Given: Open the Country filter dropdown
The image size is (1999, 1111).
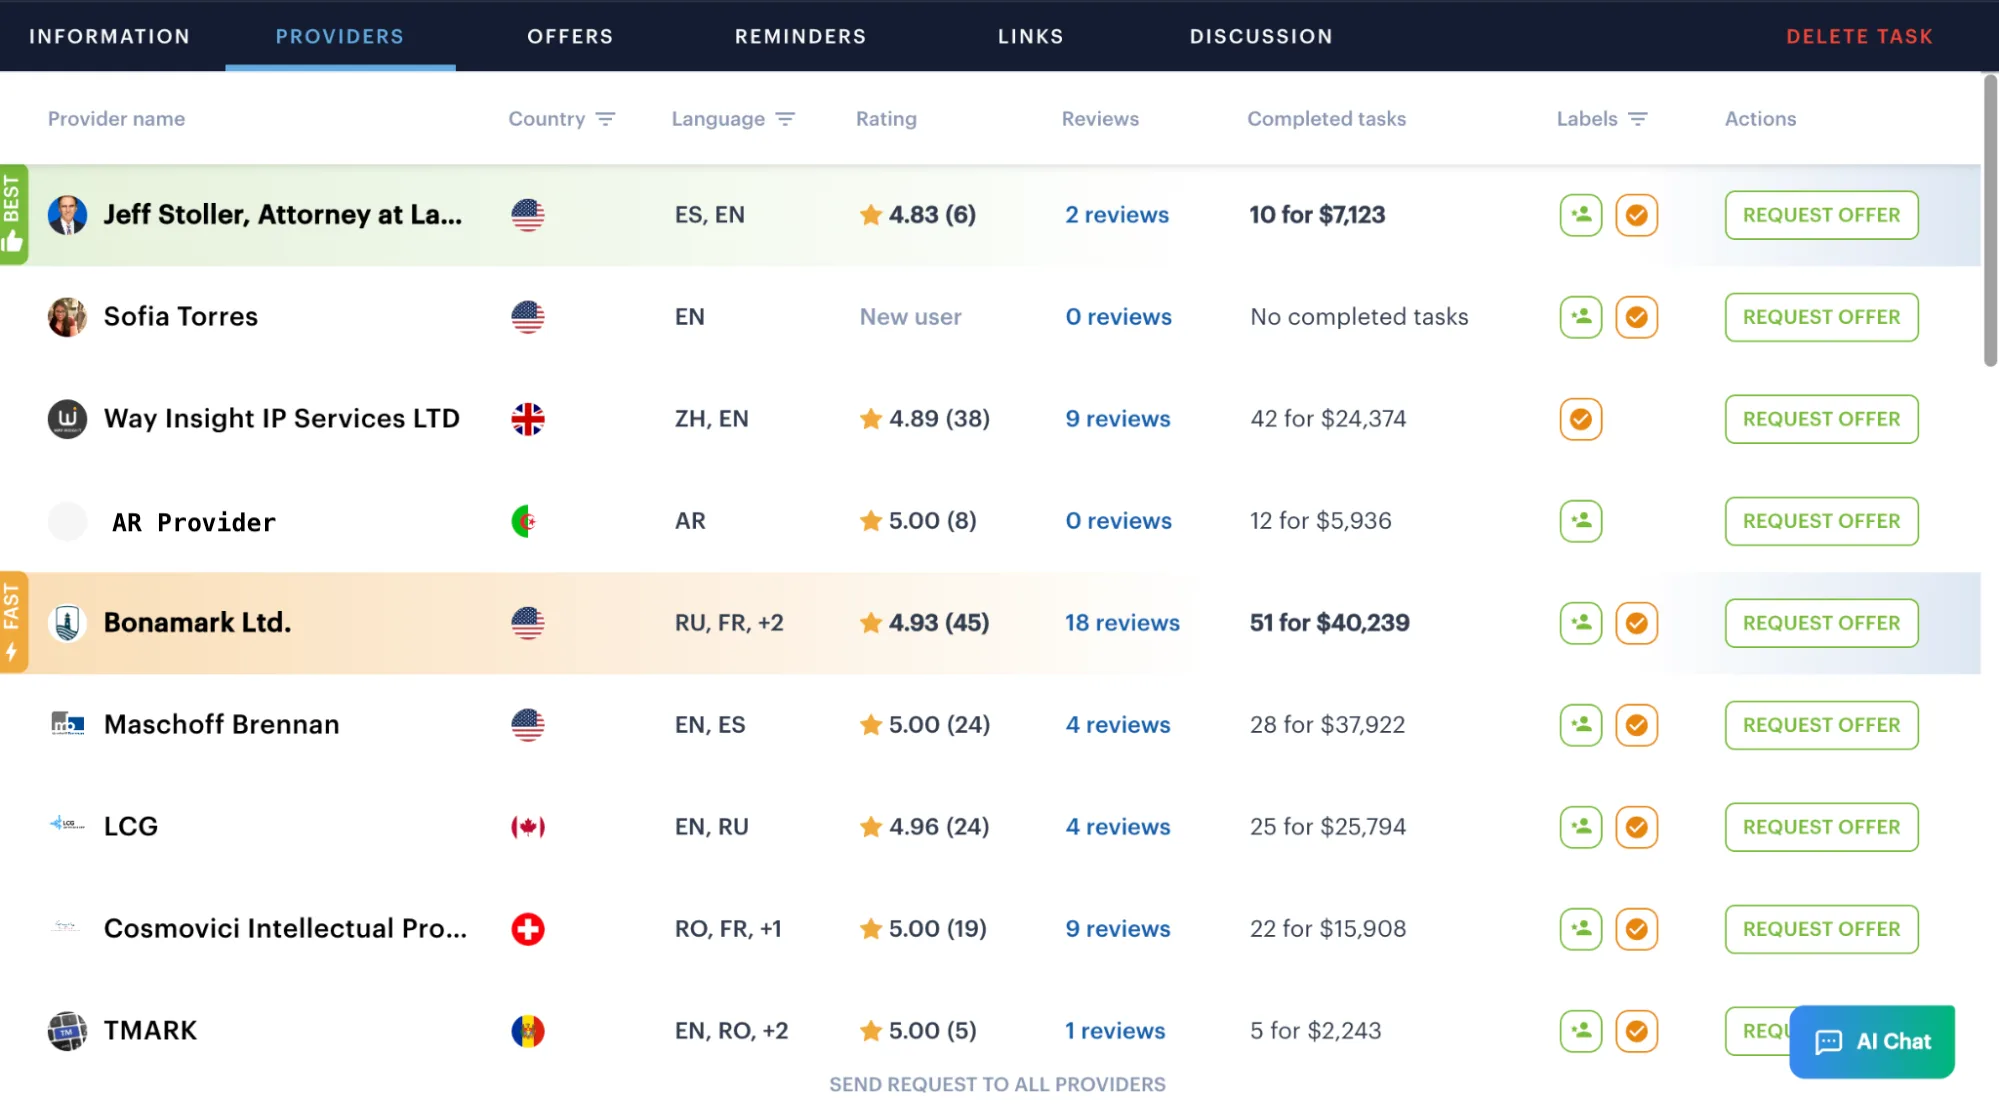Looking at the screenshot, I should (x=605, y=119).
